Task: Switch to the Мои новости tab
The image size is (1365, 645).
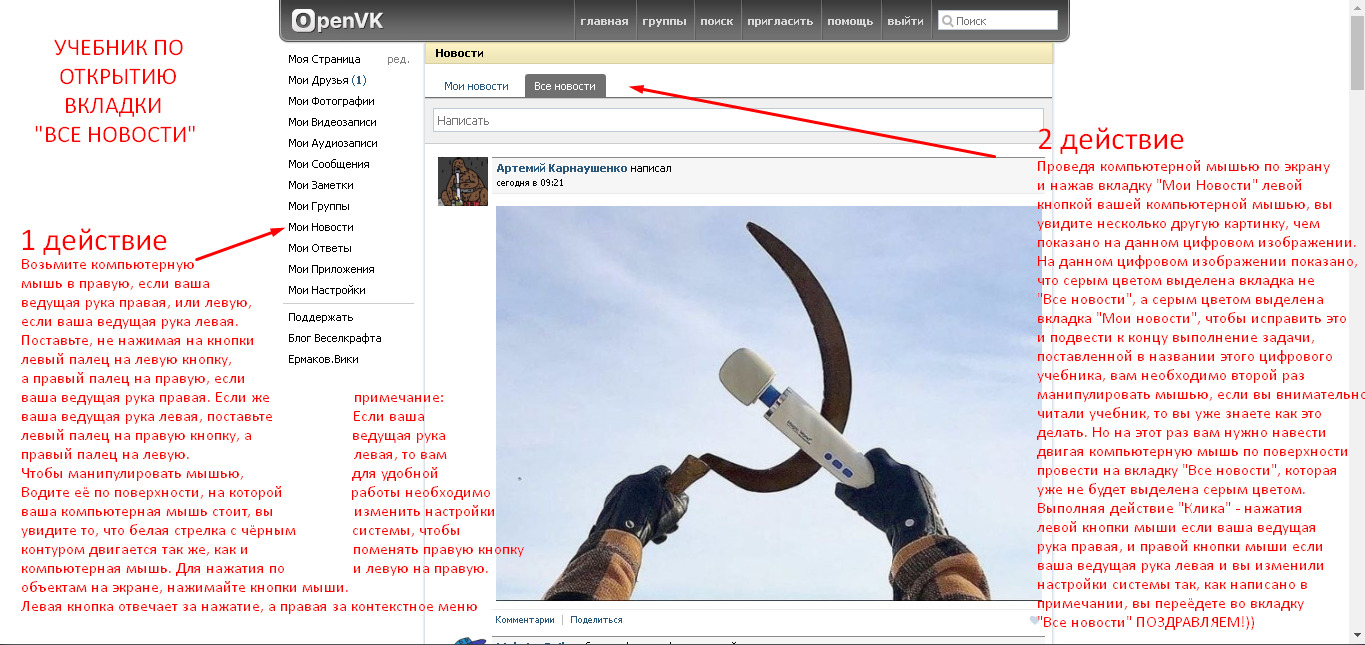Action: (x=476, y=86)
